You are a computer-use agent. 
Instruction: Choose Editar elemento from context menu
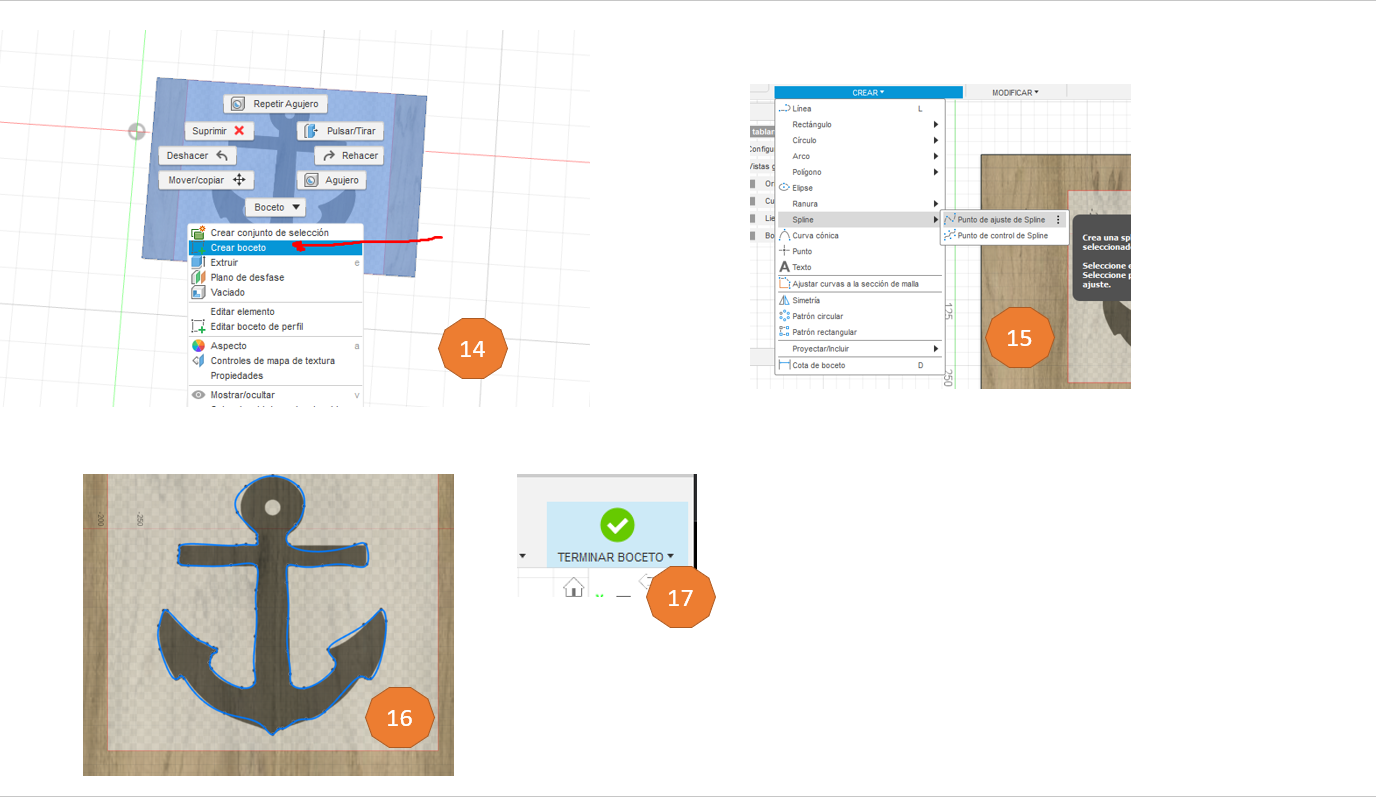pyautogui.click(x=275, y=312)
